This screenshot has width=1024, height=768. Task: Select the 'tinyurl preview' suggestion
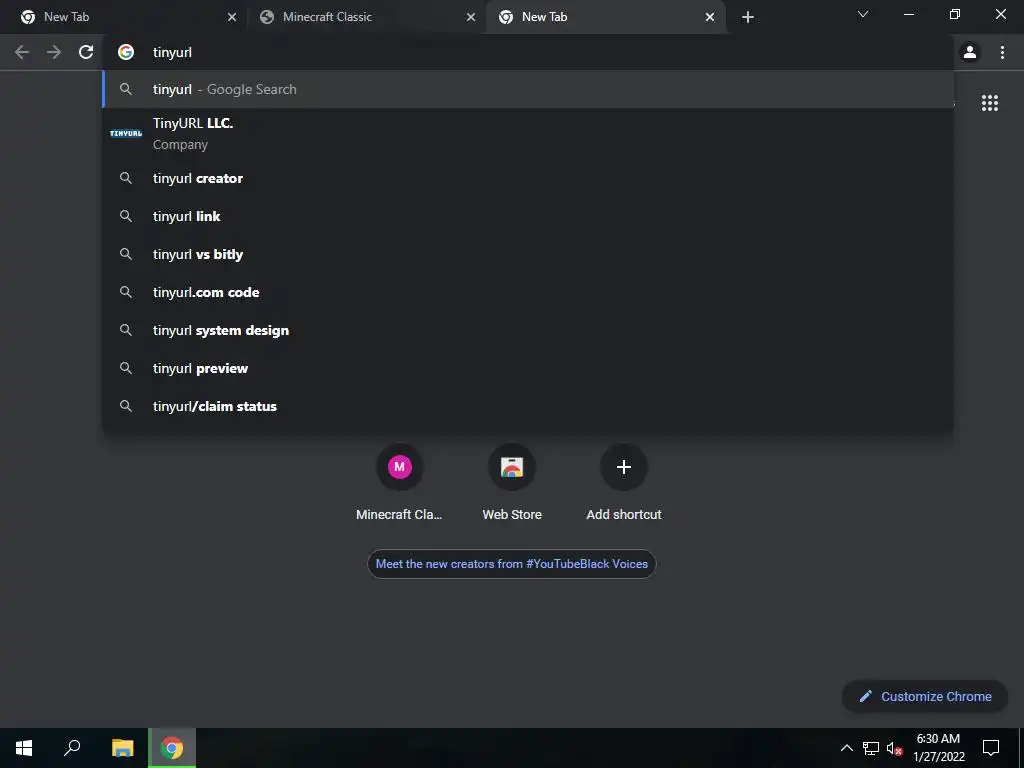(528, 368)
